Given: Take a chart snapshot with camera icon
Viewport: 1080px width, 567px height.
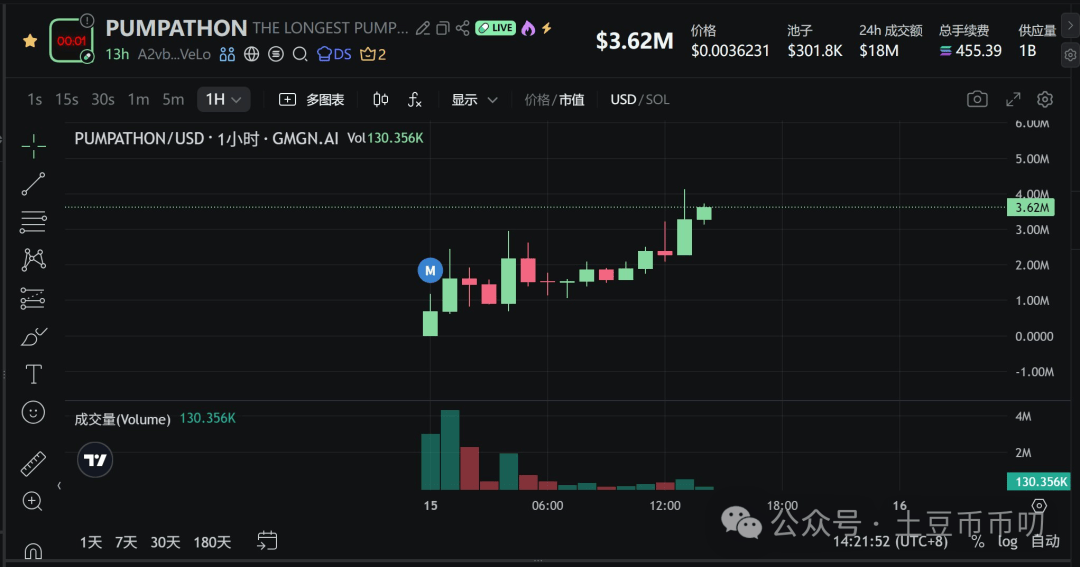Looking at the screenshot, I should tap(977, 99).
